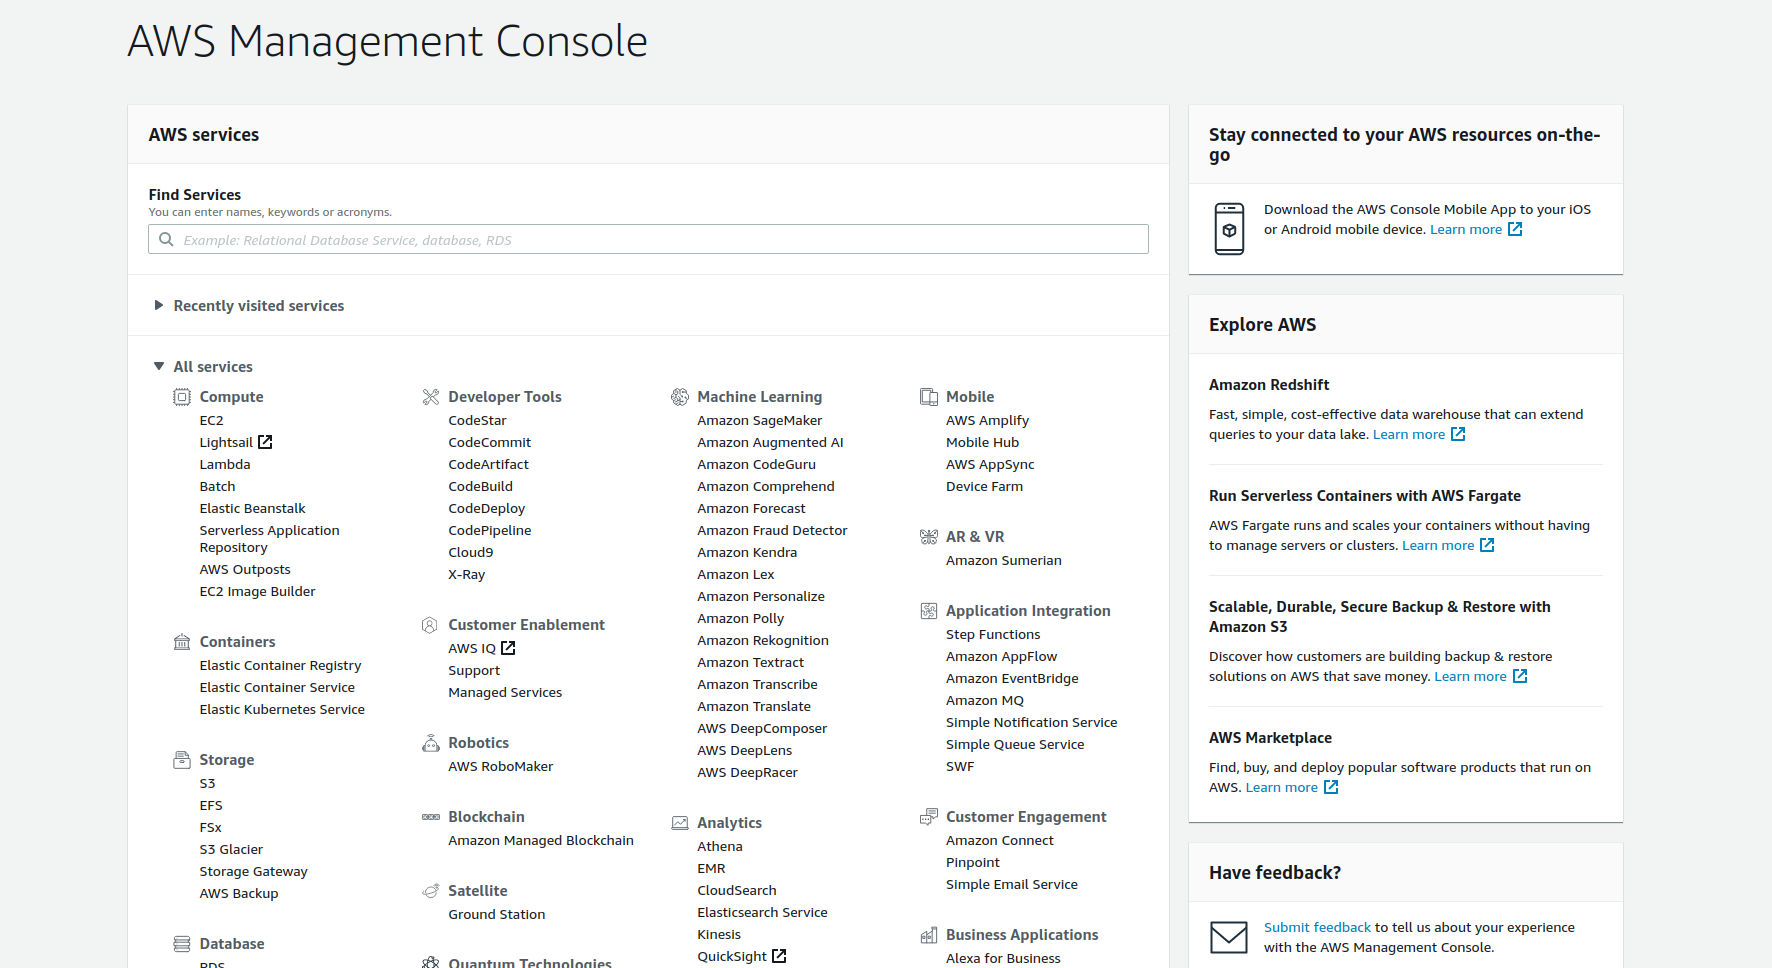Open the Athena service
This screenshot has height=968, width=1772.
[720, 847]
